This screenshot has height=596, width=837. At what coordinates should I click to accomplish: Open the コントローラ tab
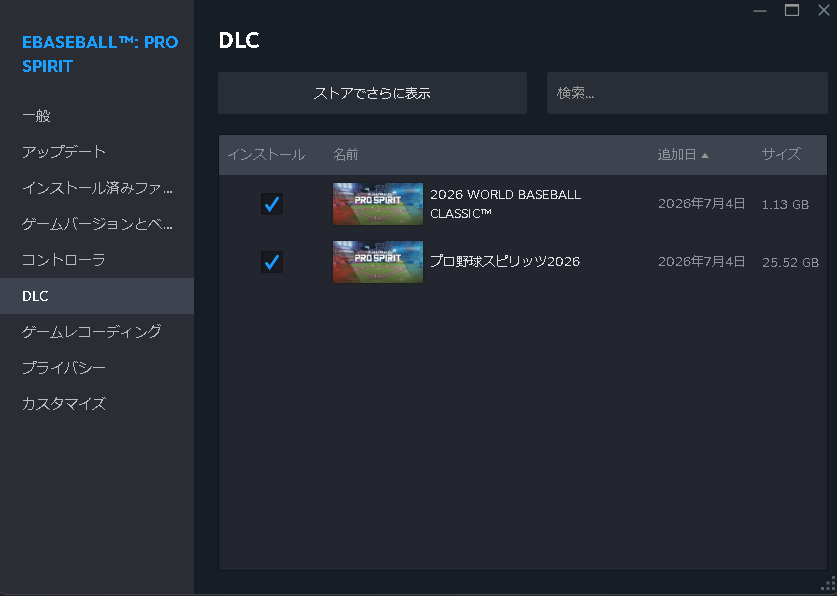[97, 260]
